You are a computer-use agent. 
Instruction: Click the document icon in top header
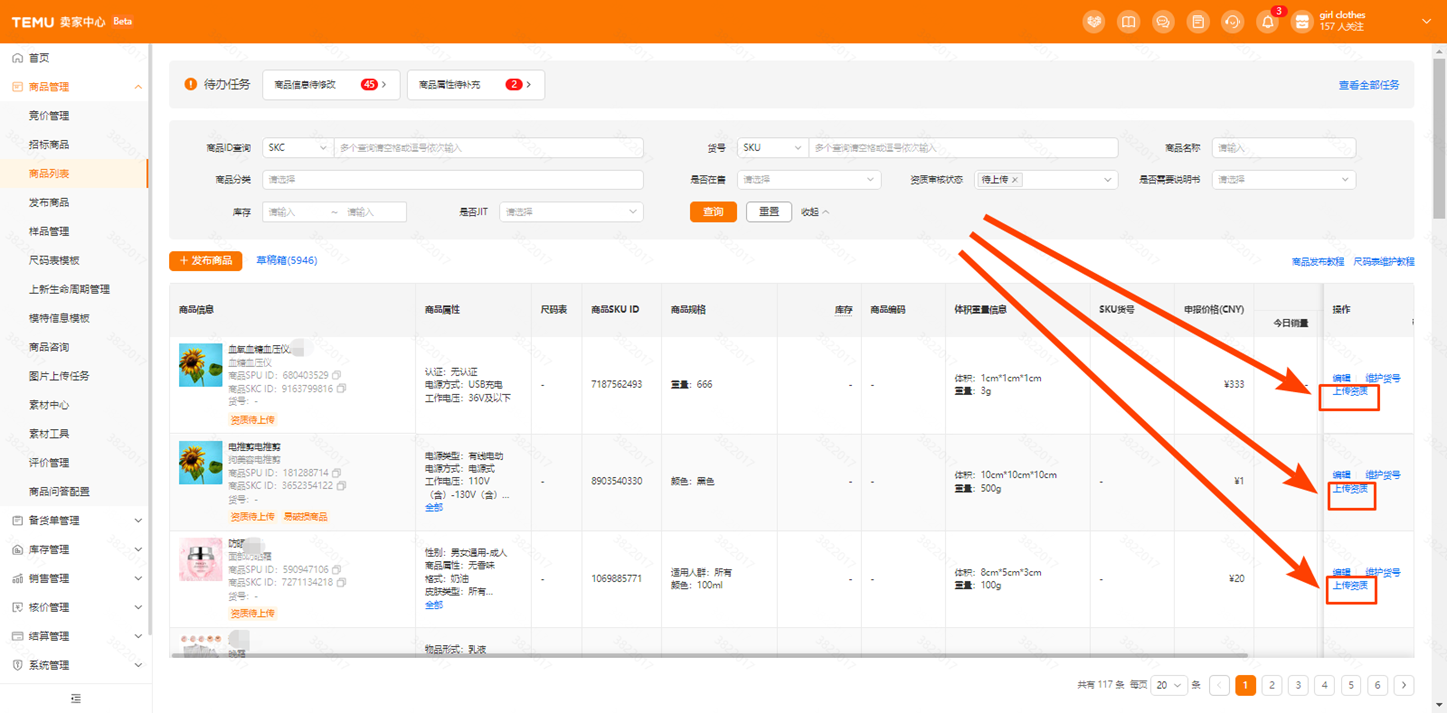point(1197,22)
